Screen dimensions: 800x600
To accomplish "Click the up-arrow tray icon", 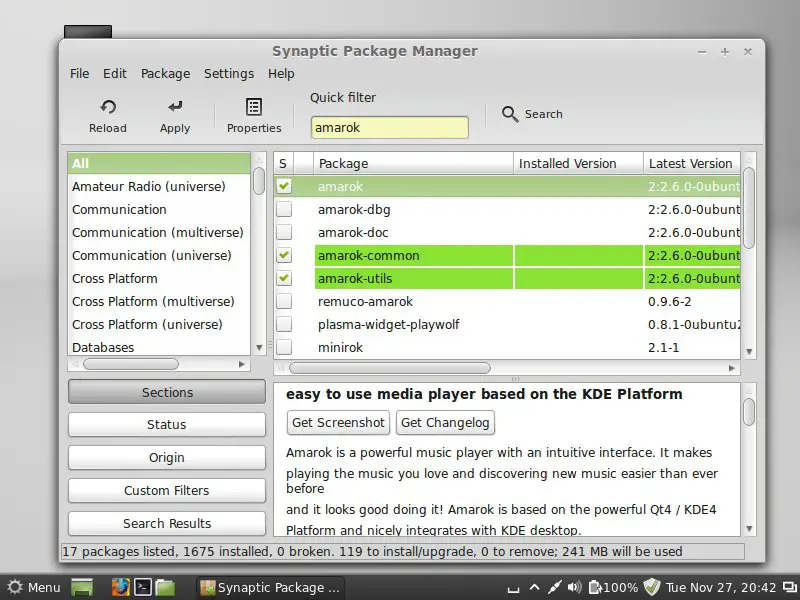I will pyautogui.click(x=534, y=587).
